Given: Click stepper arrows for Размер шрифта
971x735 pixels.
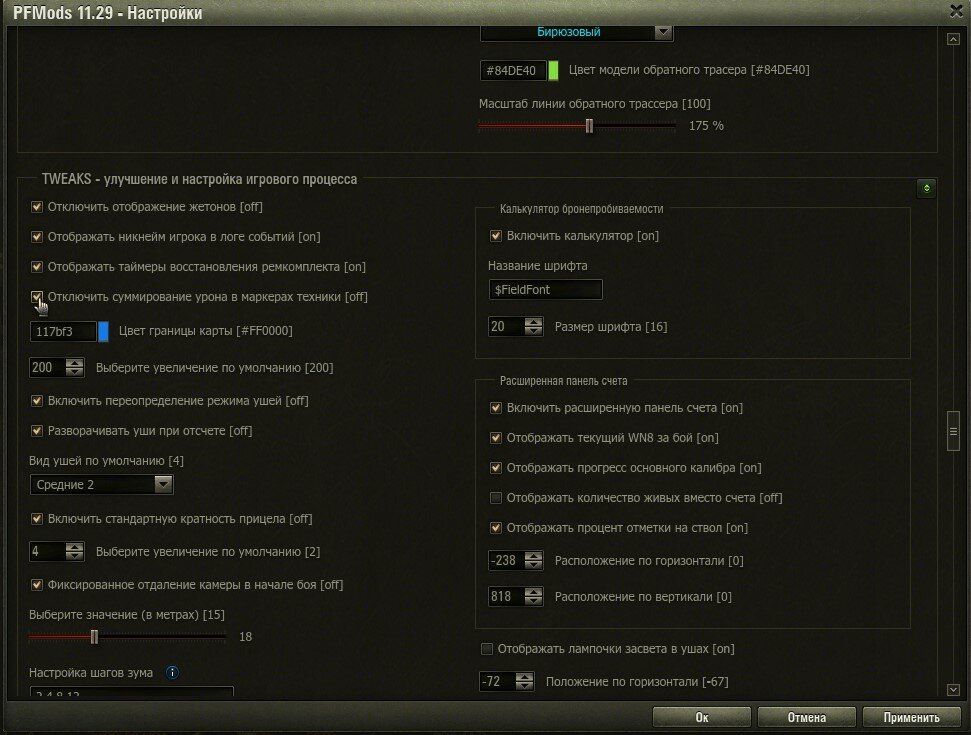Looking at the screenshot, I should pos(533,327).
